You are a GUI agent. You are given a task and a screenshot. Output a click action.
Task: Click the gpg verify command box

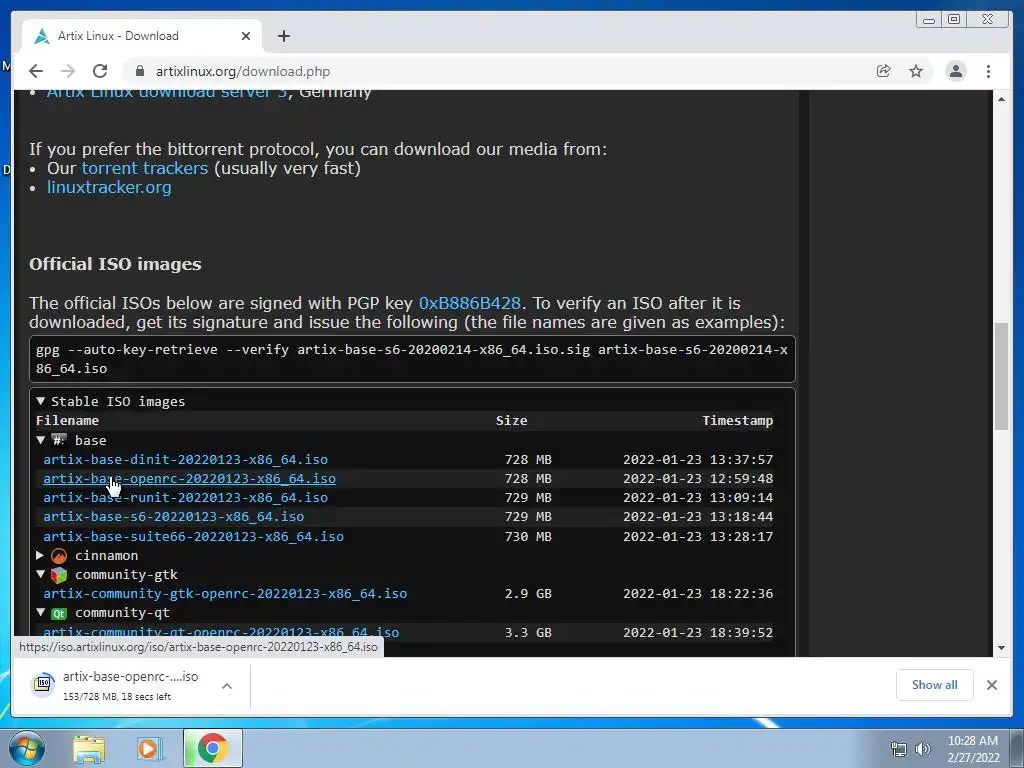pos(412,359)
